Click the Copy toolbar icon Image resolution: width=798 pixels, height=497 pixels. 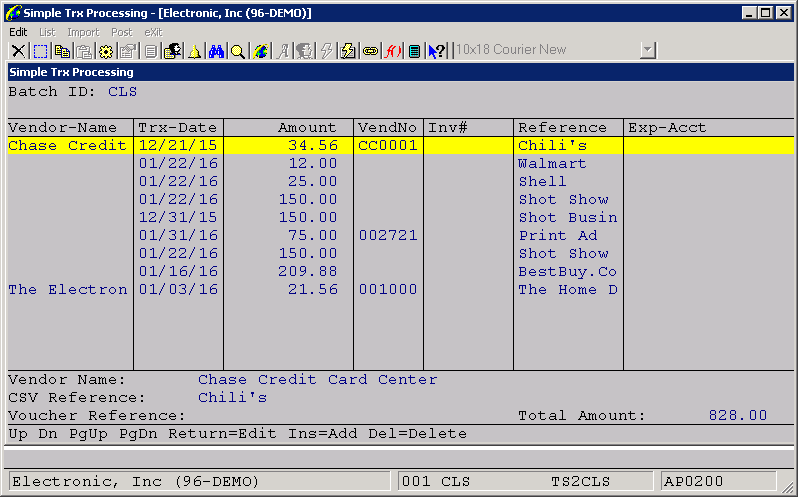coord(62,51)
